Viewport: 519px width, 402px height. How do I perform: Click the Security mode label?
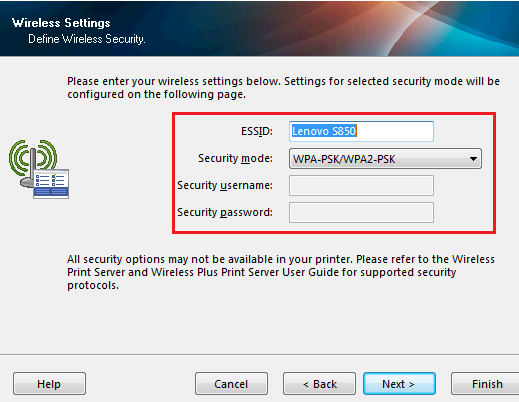click(x=235, y=158)
